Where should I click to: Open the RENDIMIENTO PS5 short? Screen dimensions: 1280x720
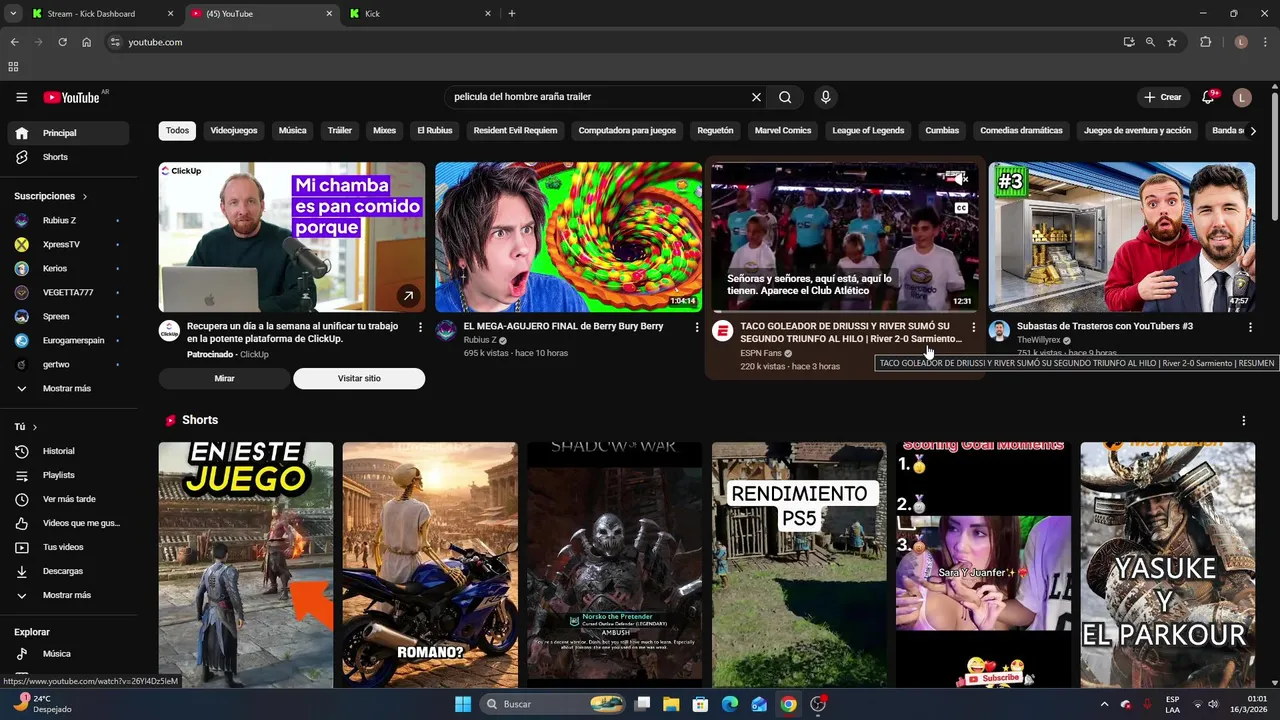point(799,565)
